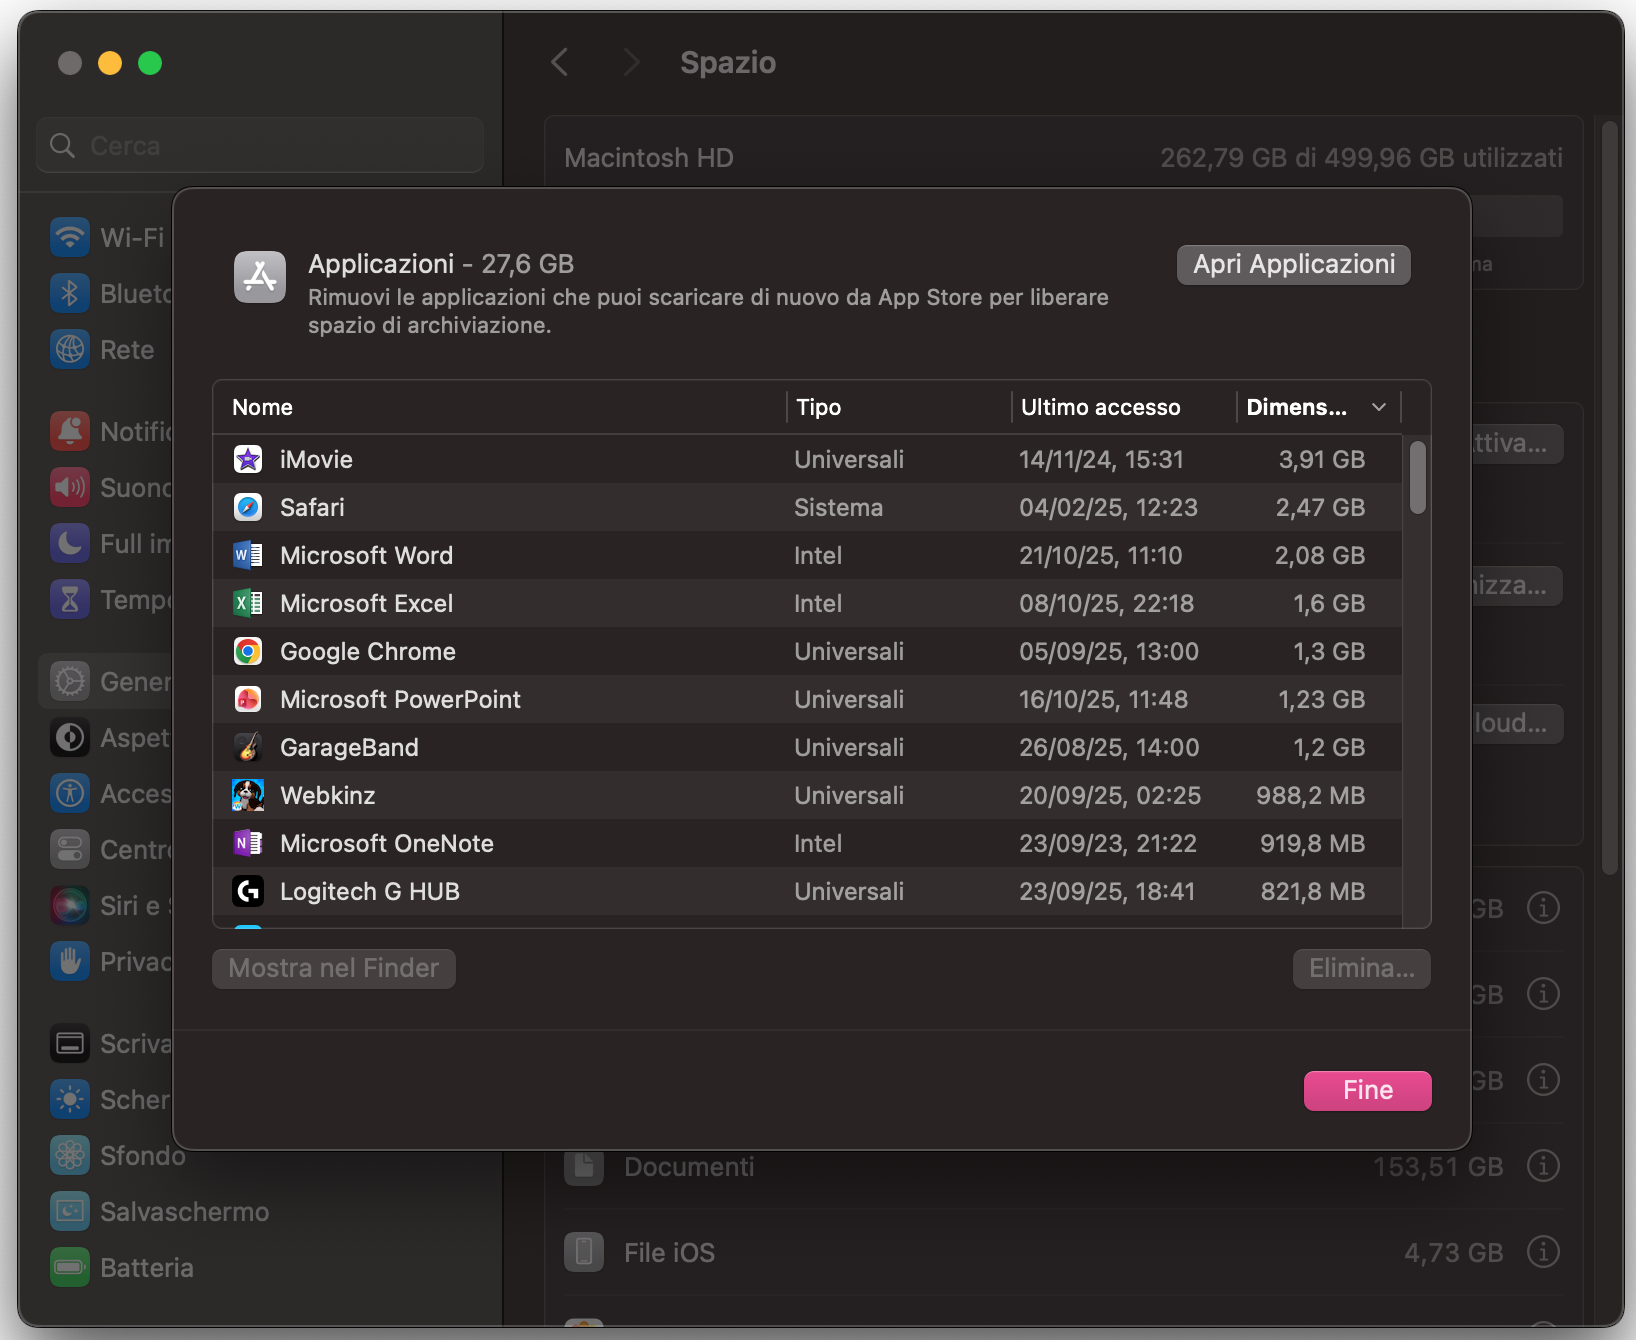Click the info button beside File iOS
Viewport: 1636px width, 1340px height.
tap(1543, 1251)
